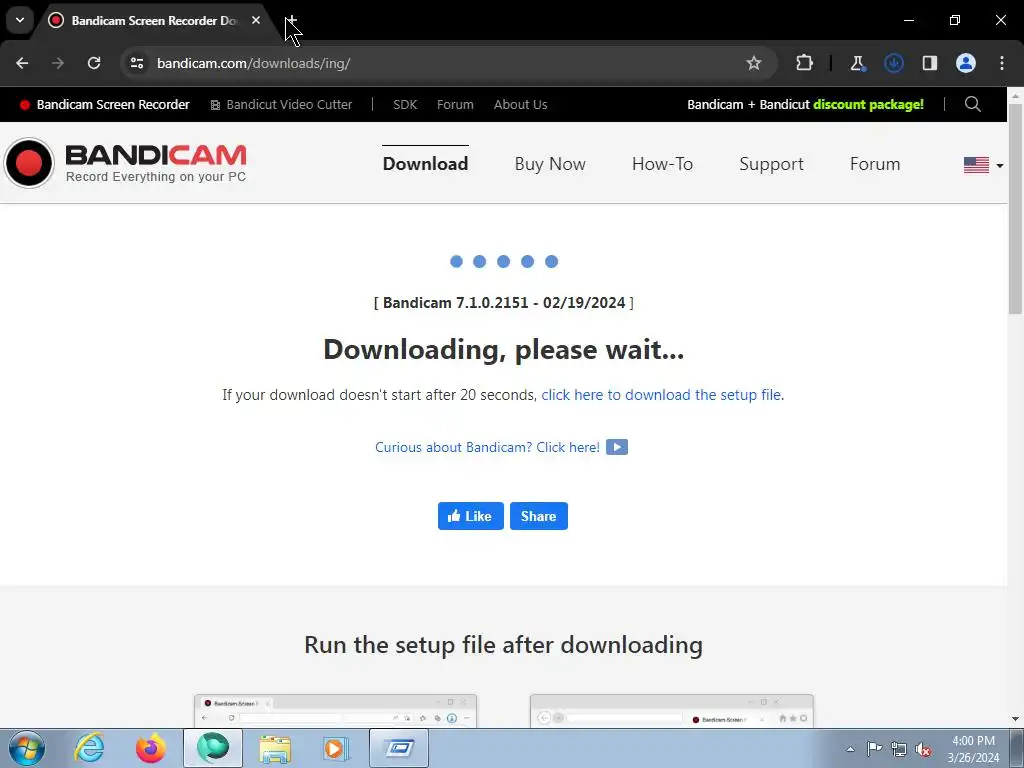This screenshot has height=768, width=1024.
Task: Click the muted volume tray icon
Action: tap(923, 749)
